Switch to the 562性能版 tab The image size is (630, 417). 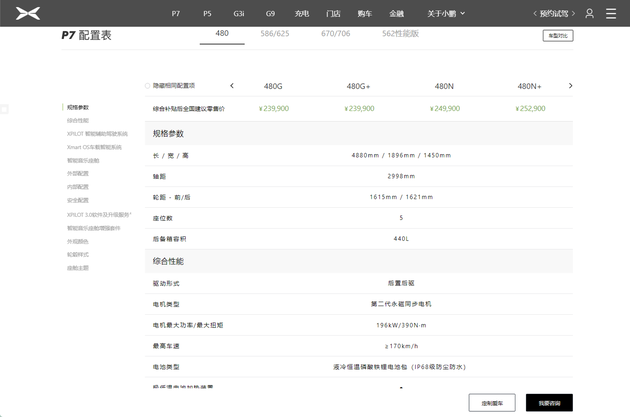coord(400,34)
